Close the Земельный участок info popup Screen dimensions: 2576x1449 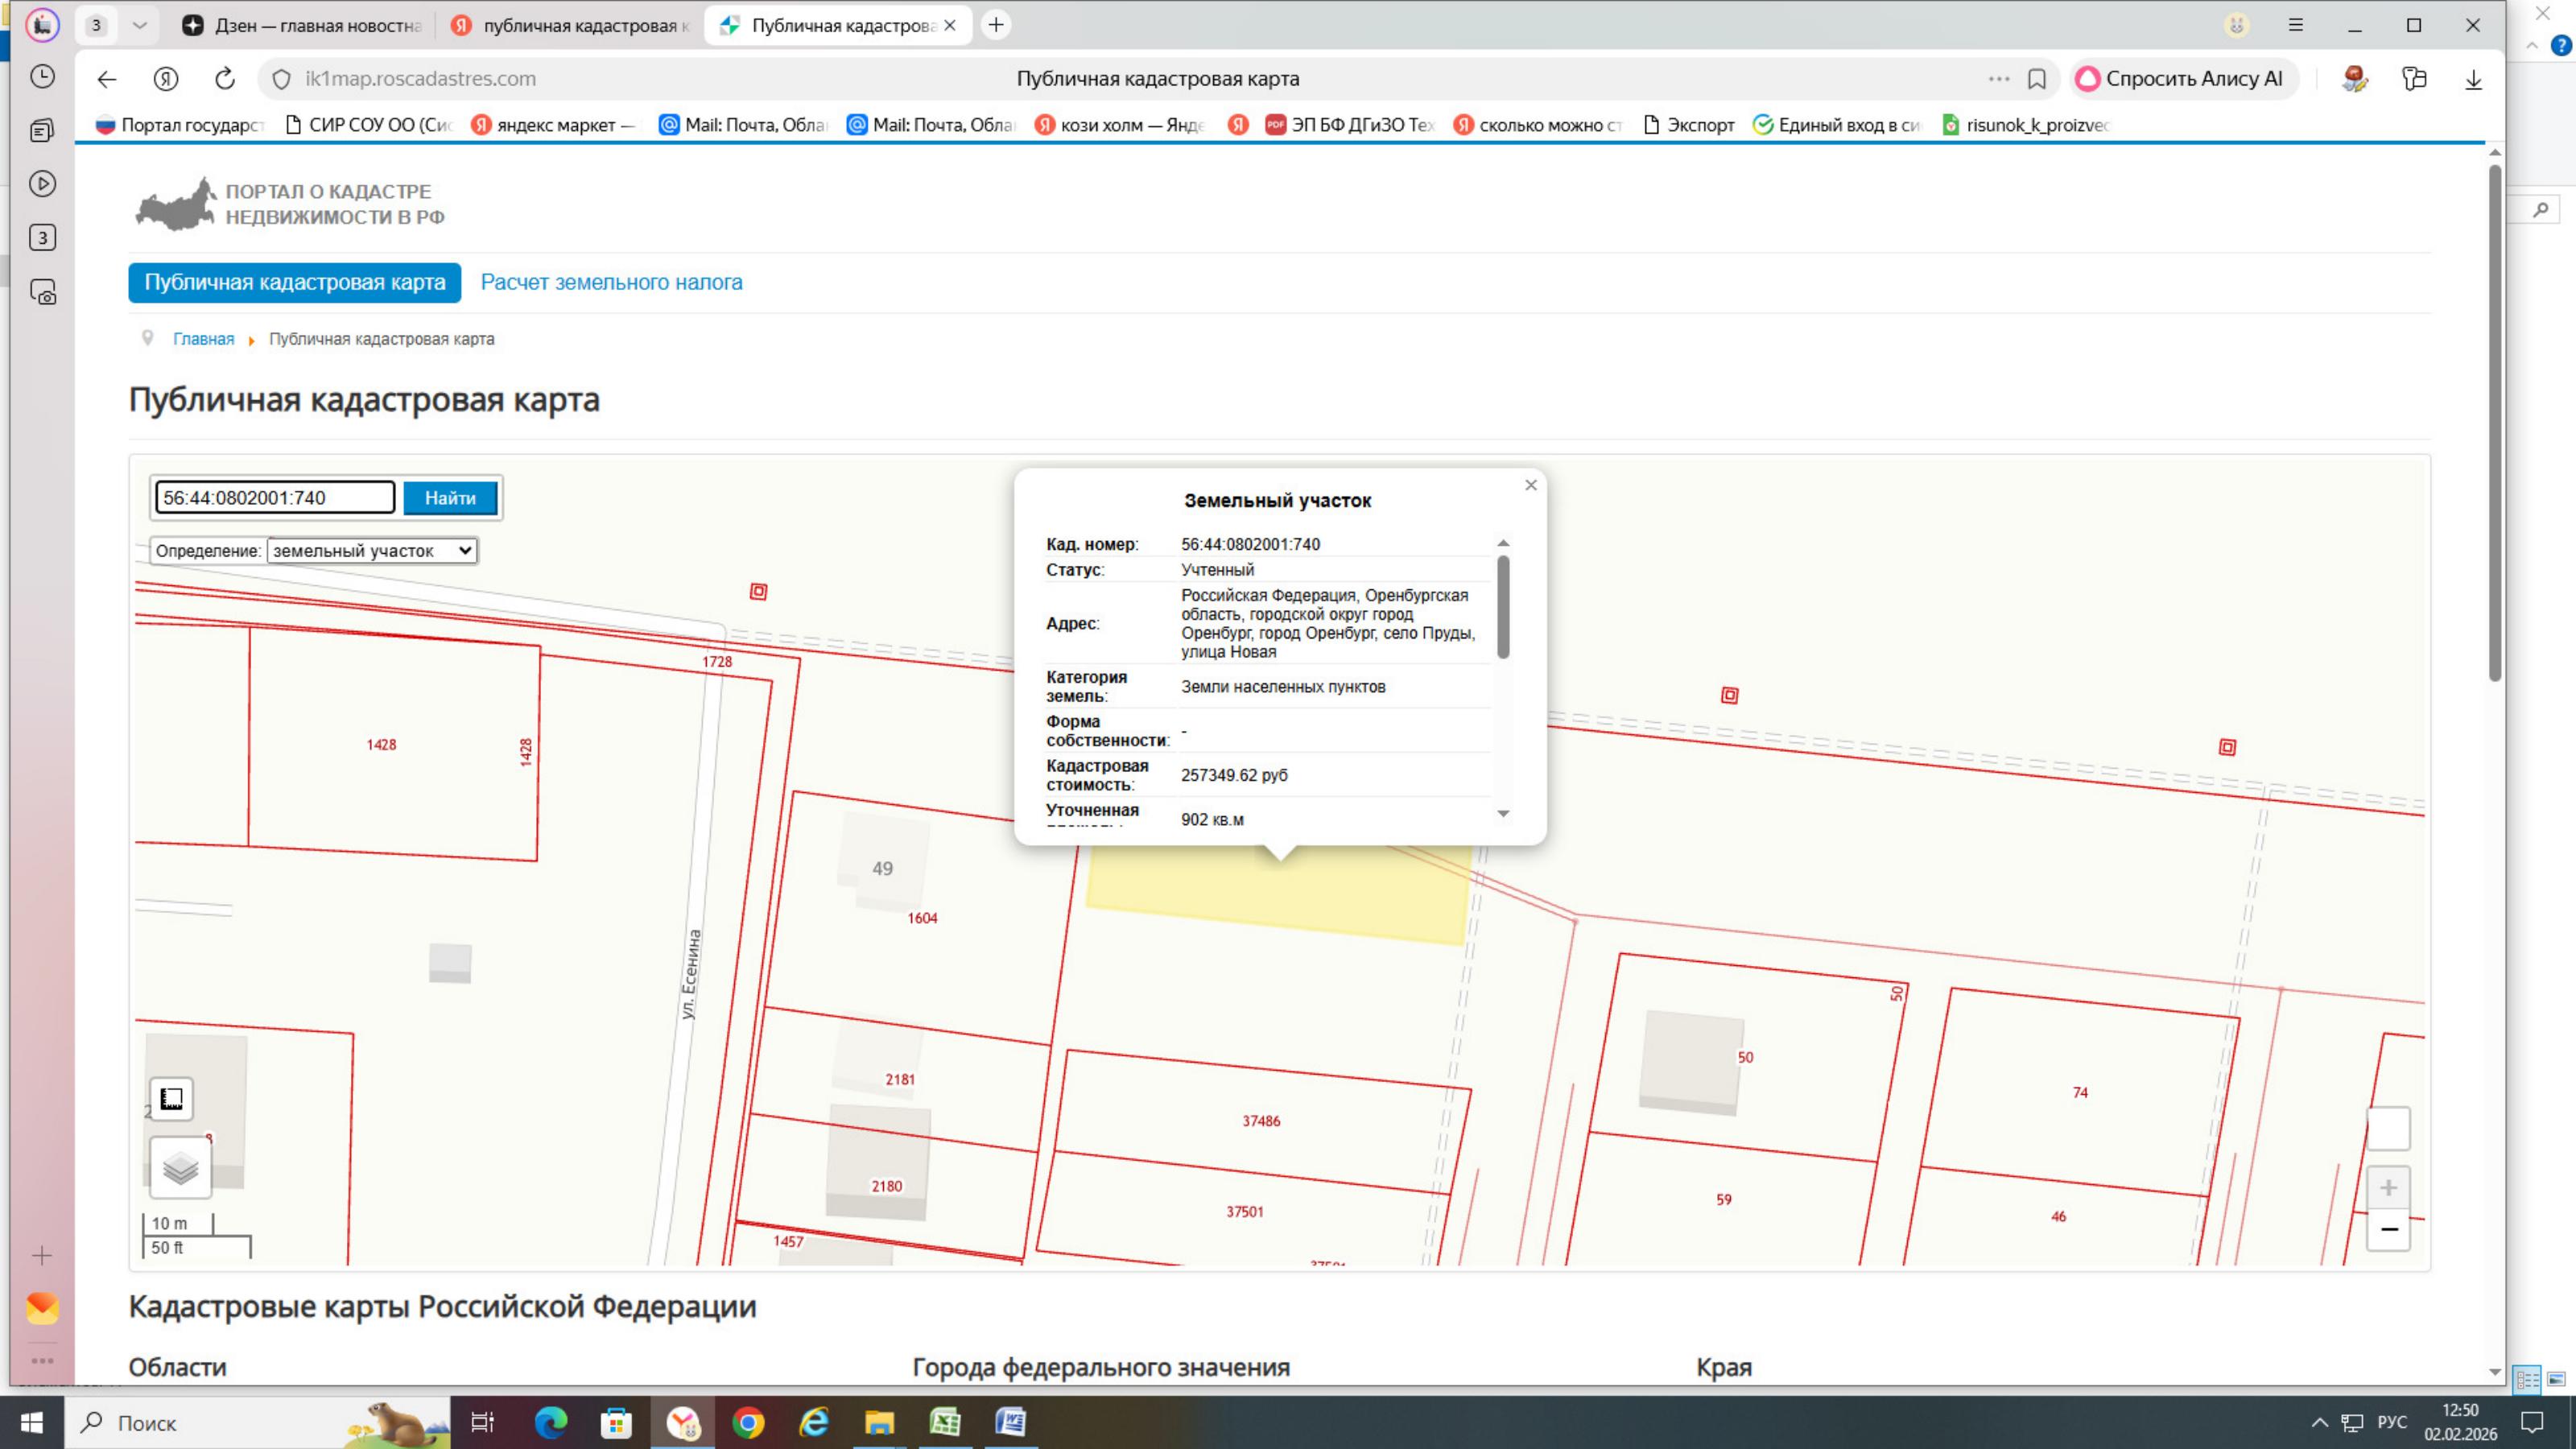pyautogui.click(x=1530, y=485)
